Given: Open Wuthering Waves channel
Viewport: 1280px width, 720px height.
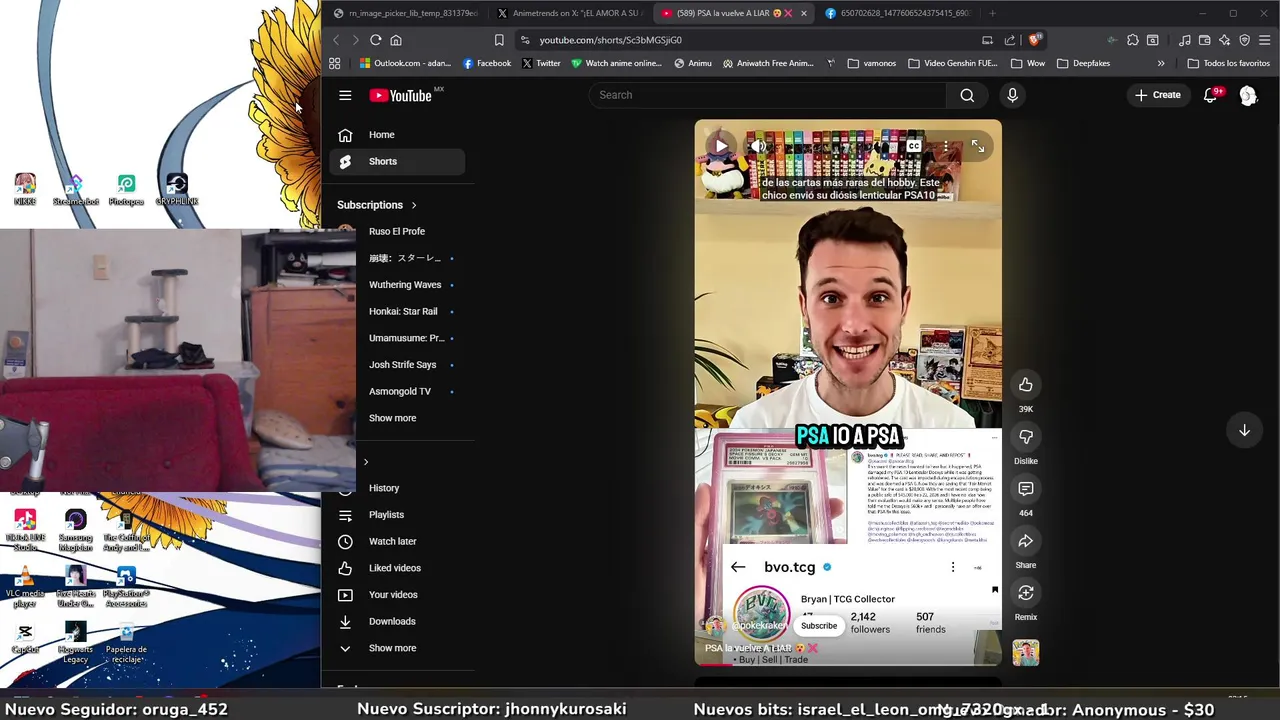Looking at the screenshot, I should [x=405, y=285].
